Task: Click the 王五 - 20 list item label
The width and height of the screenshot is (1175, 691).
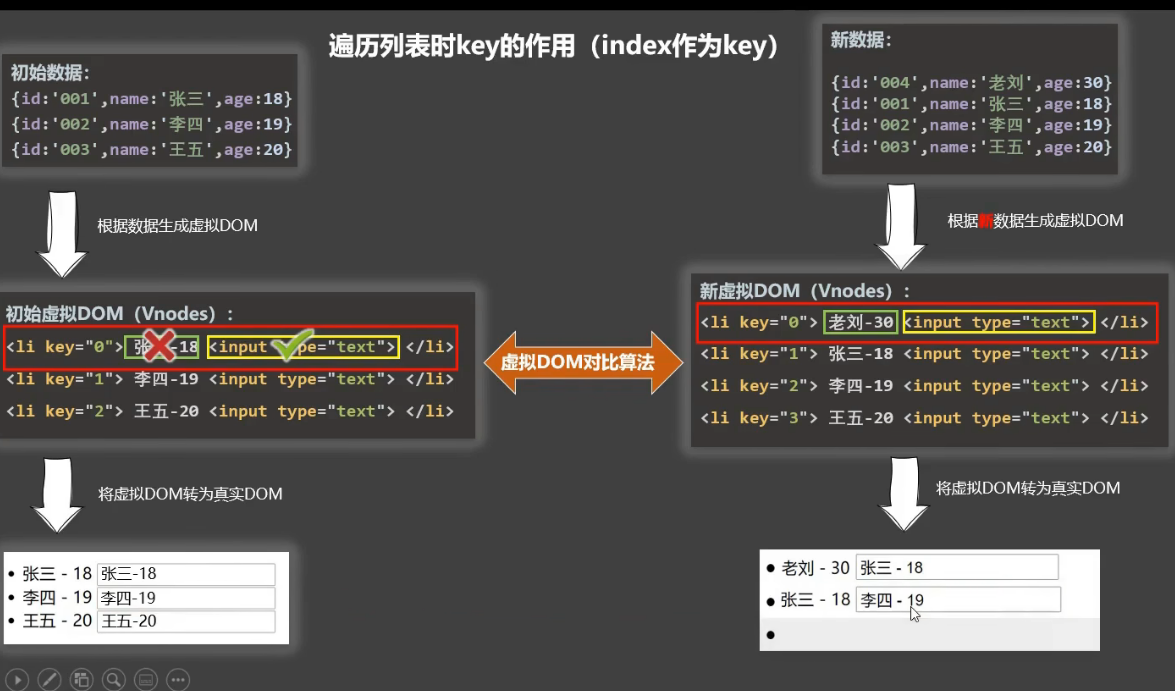Action: [x=57, y=621]
